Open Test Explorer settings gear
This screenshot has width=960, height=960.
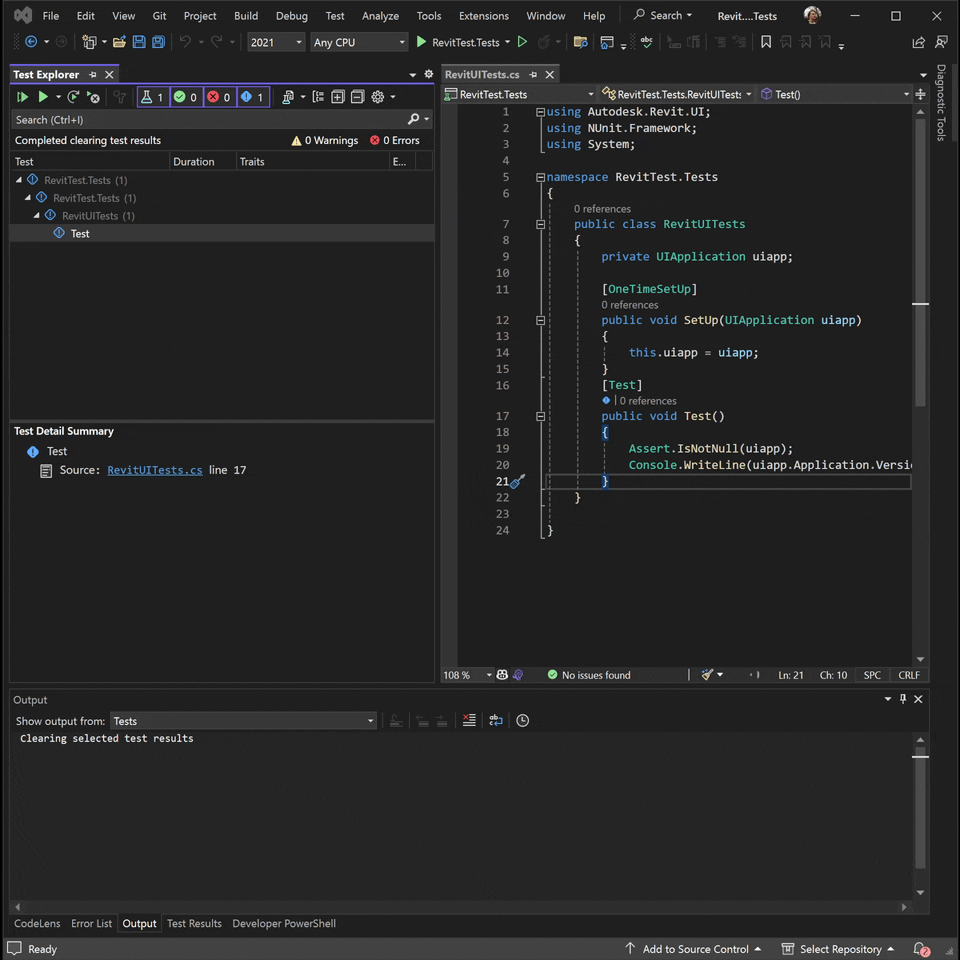[378, 97]
